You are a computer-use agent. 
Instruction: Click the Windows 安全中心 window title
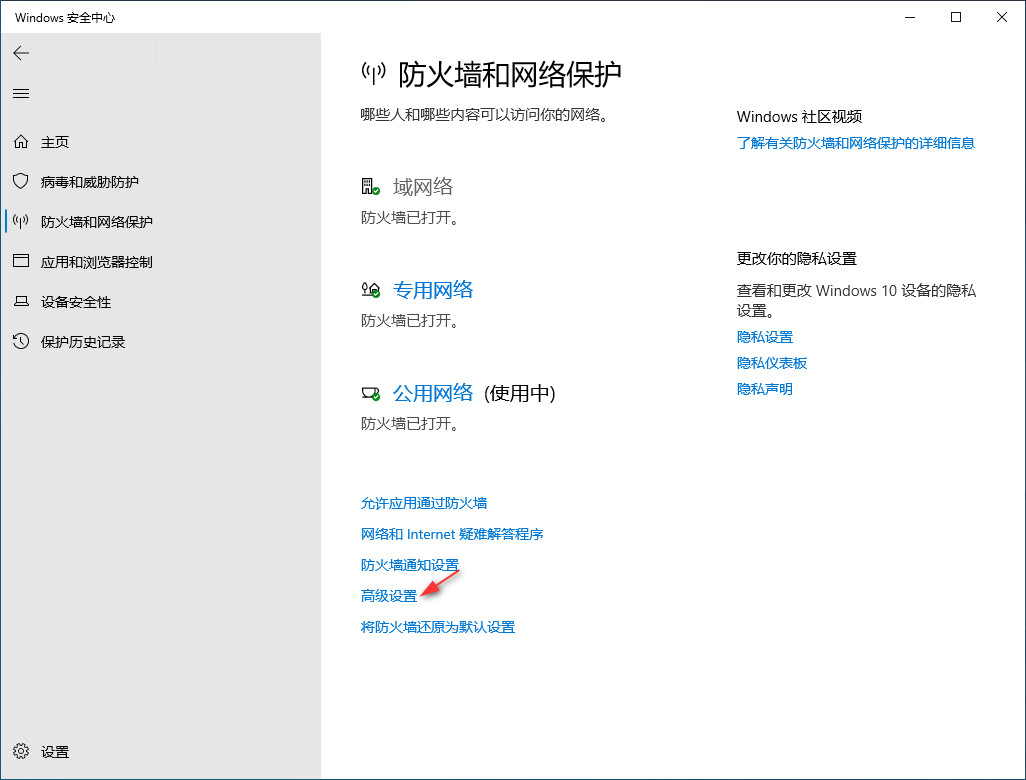65,18
